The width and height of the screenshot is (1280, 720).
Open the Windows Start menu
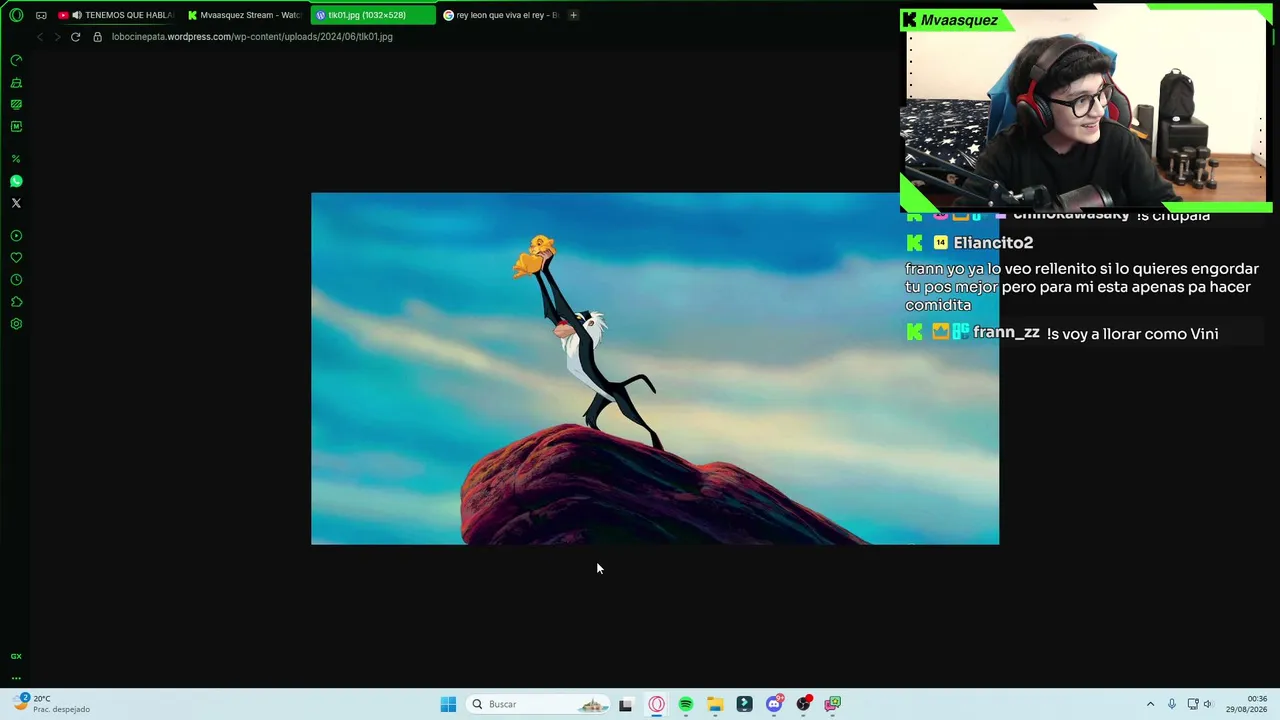click(x=448, y=704)
